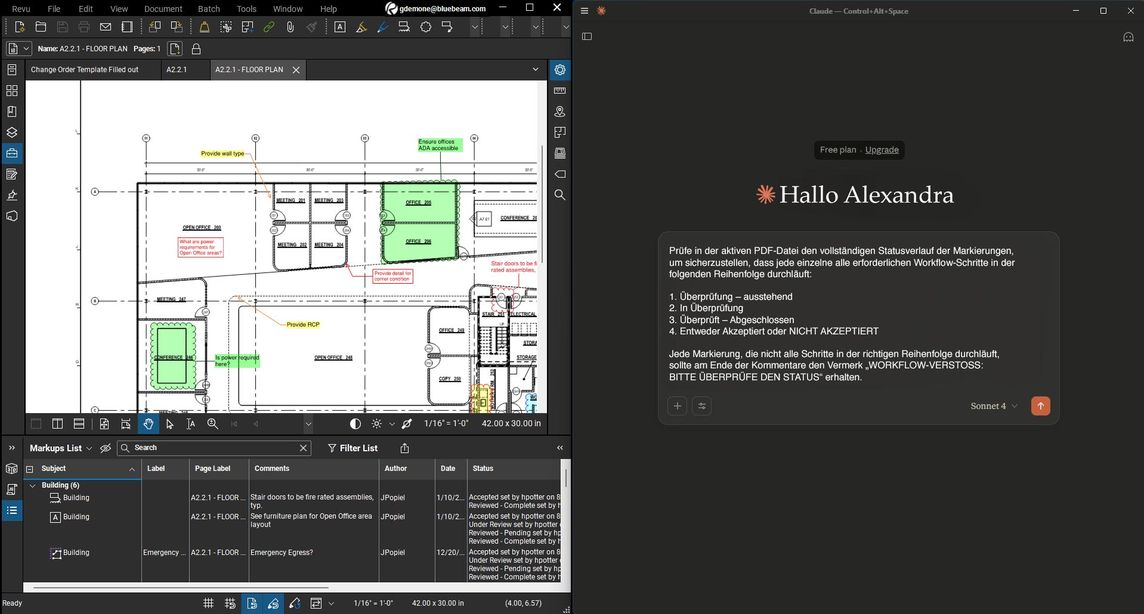
Task: Click the Export Markups icon
Action: point(404,448)
